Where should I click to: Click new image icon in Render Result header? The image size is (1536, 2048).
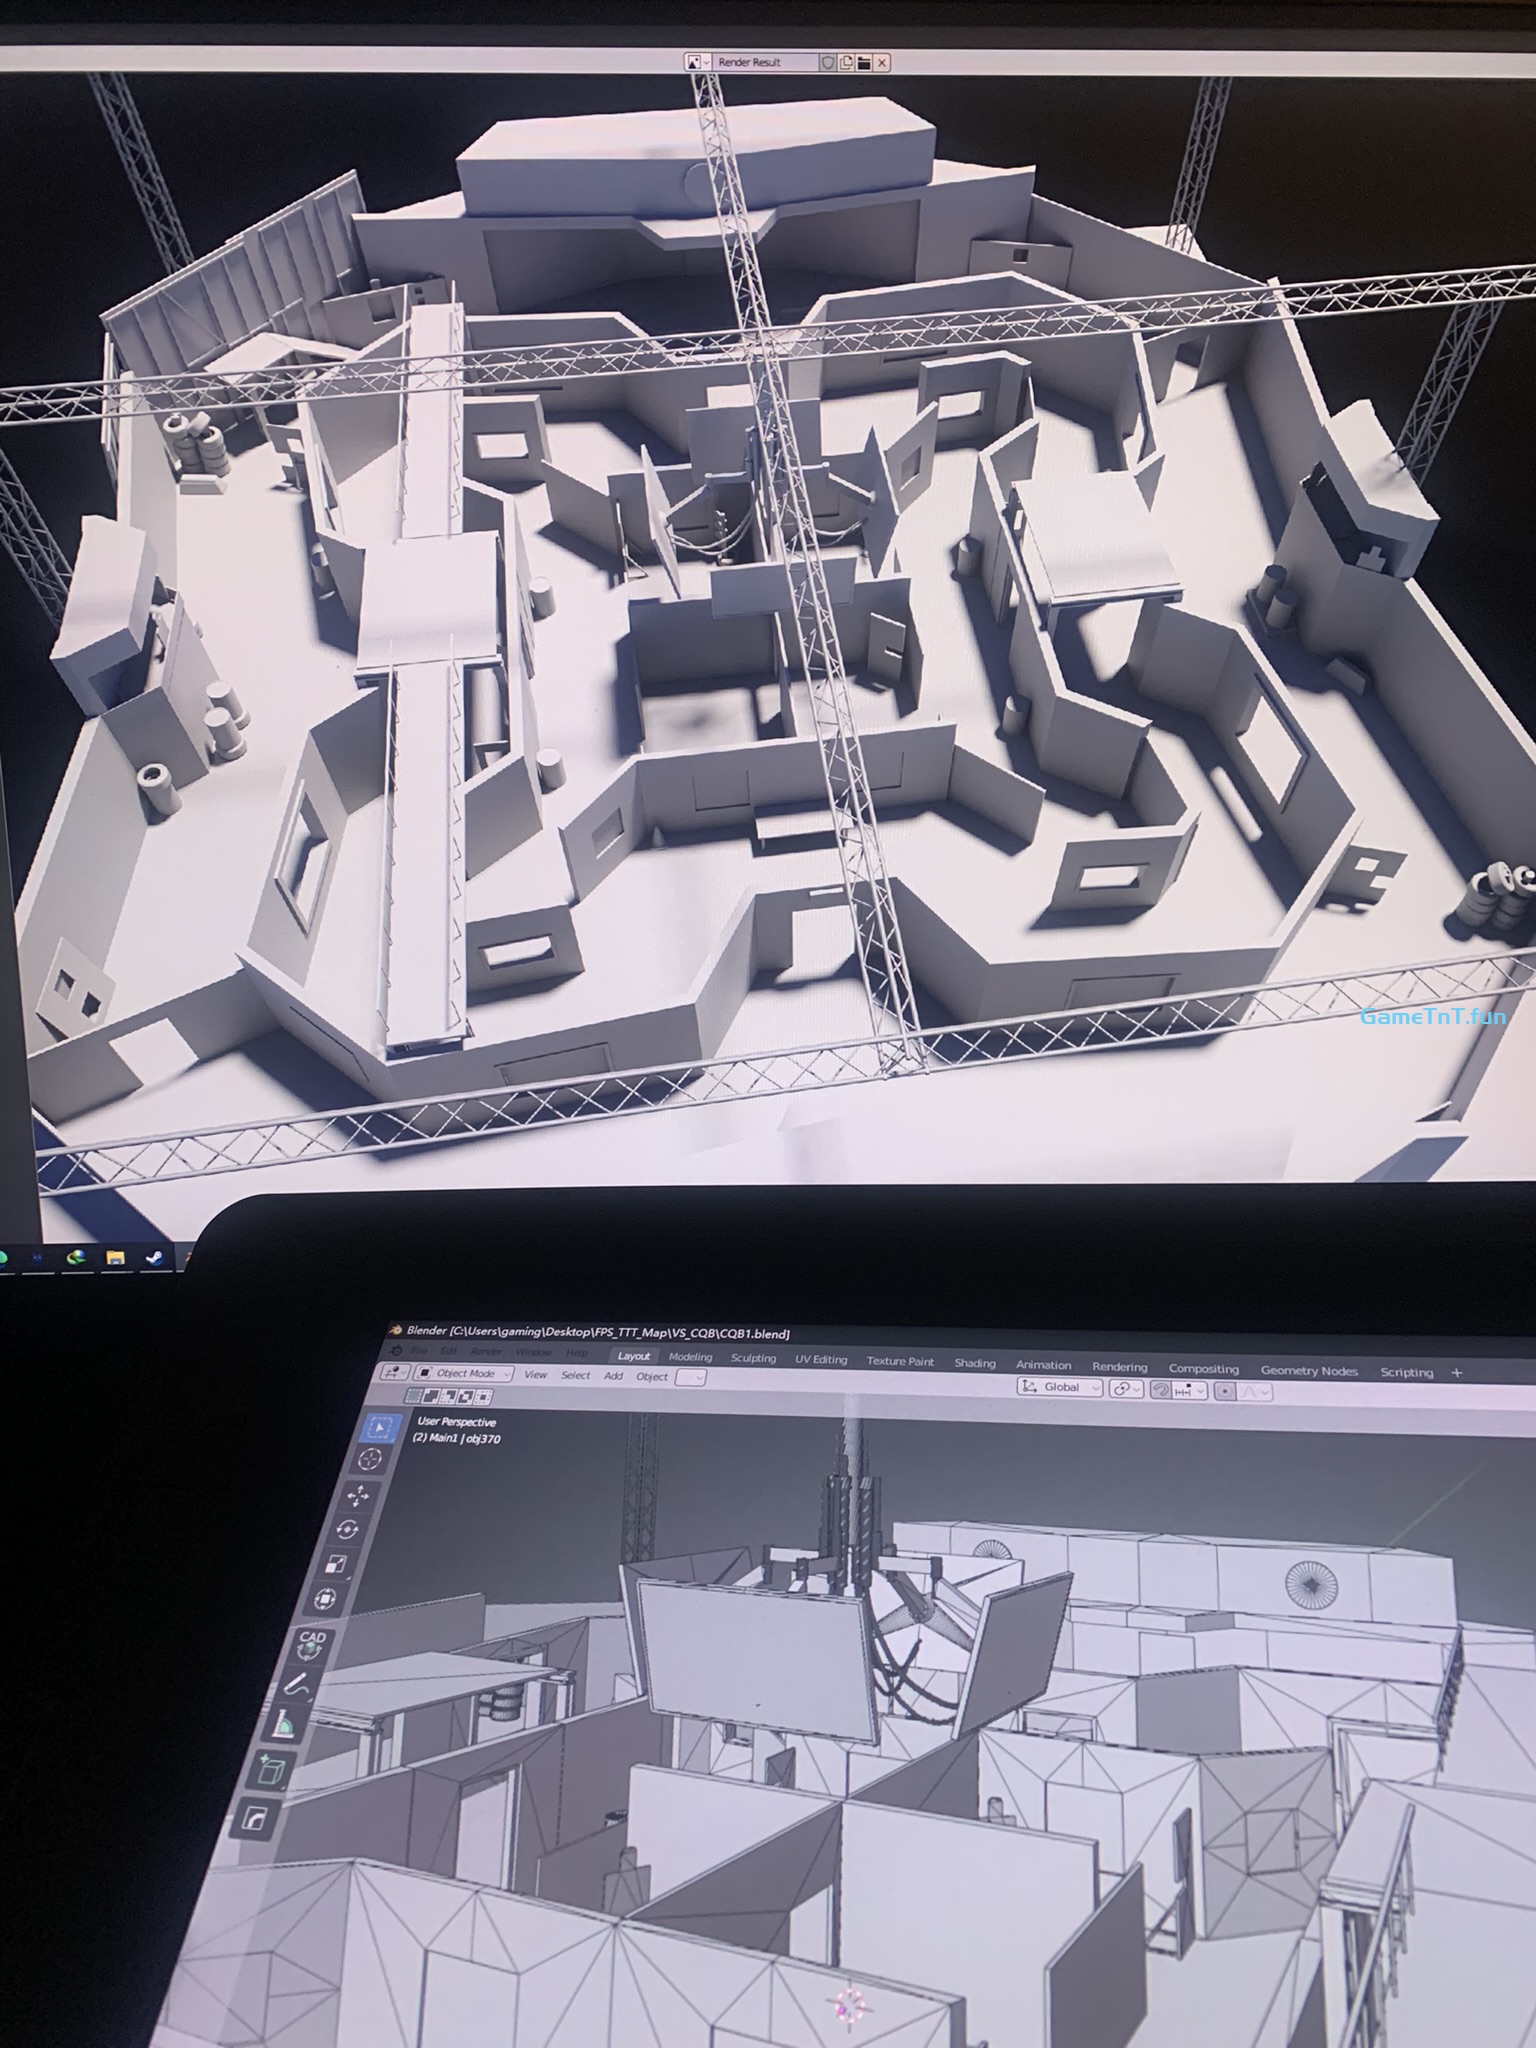coord(846,62)
